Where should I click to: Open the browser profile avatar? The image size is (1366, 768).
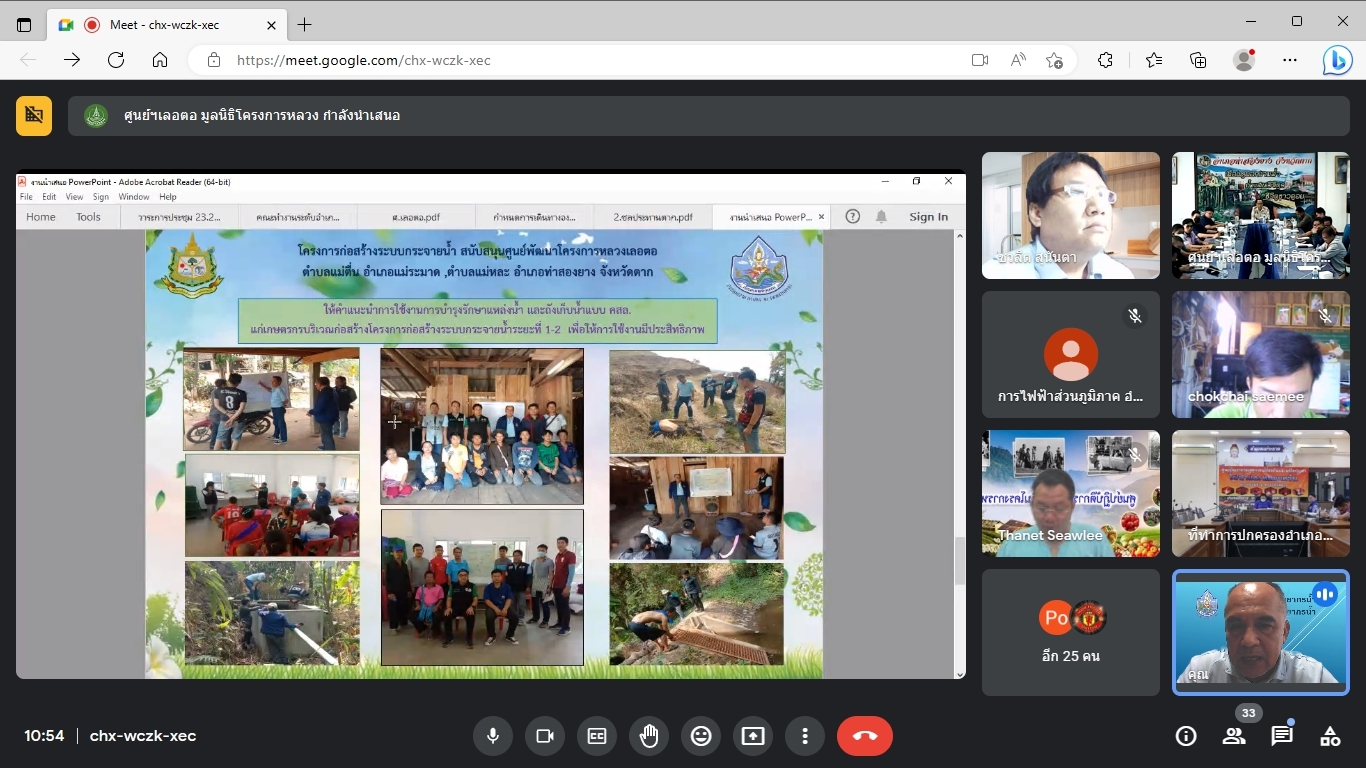tap(1244, 60)
